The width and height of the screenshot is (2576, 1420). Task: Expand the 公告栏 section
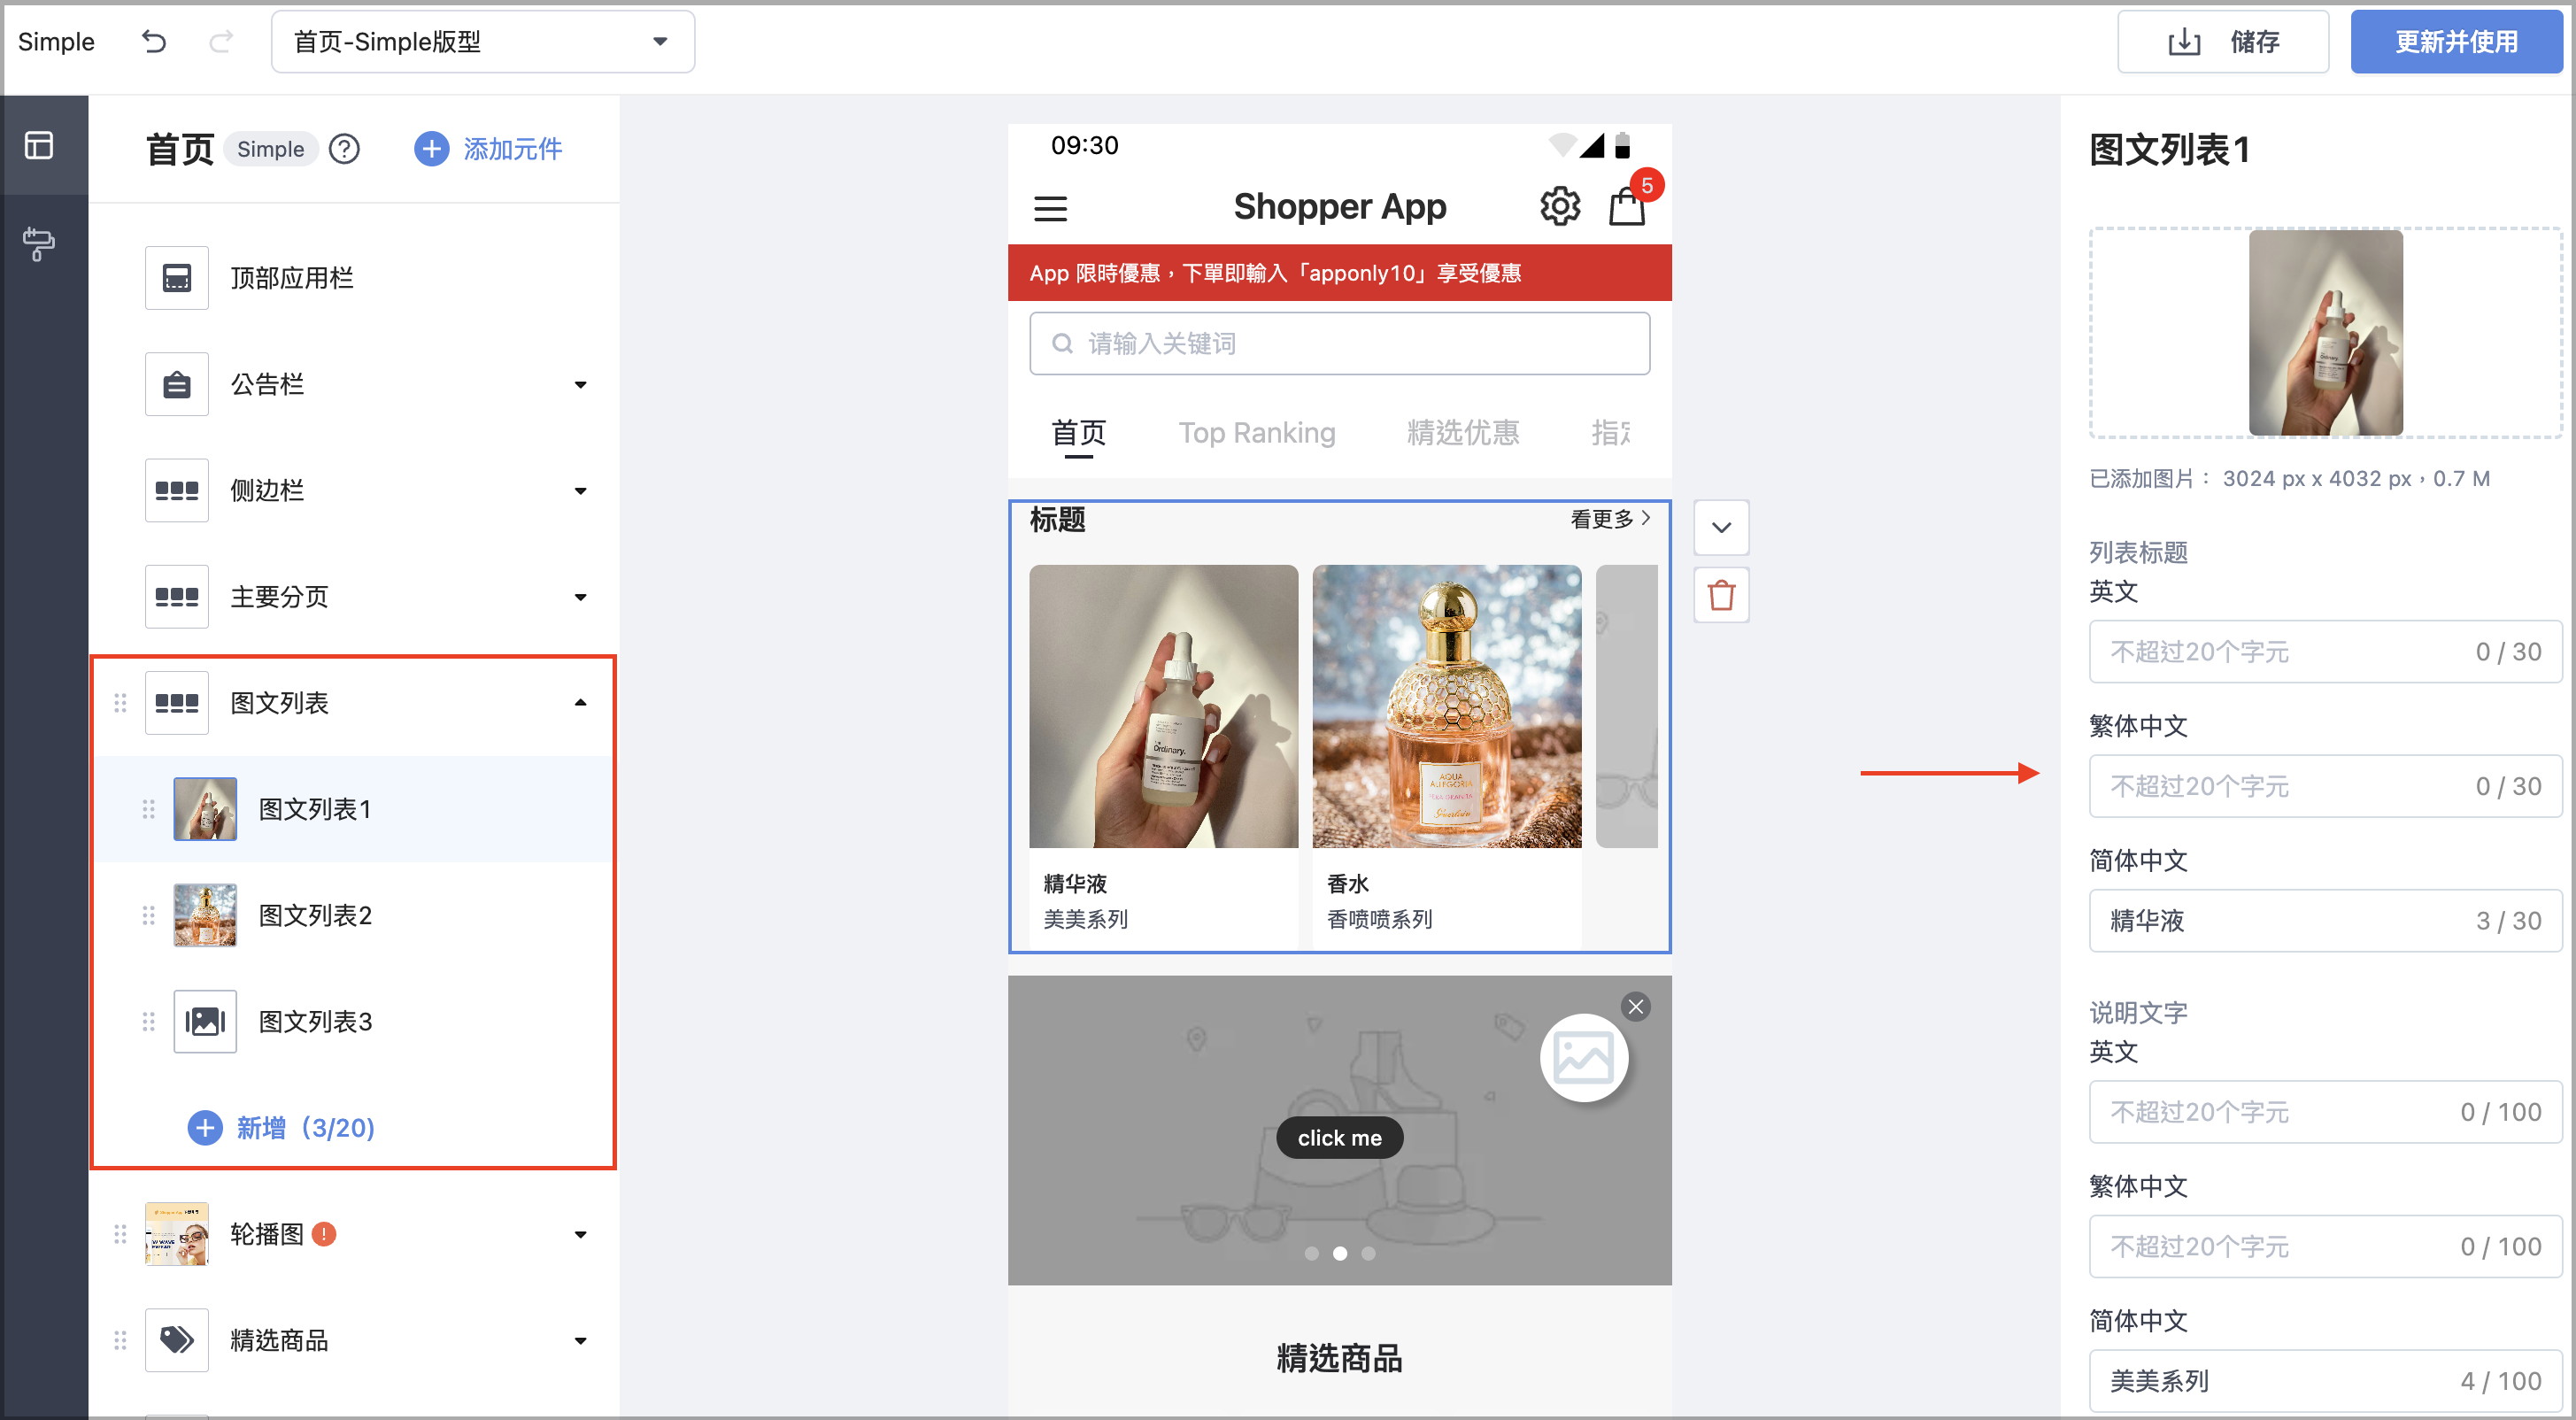[x=580, y=384]
